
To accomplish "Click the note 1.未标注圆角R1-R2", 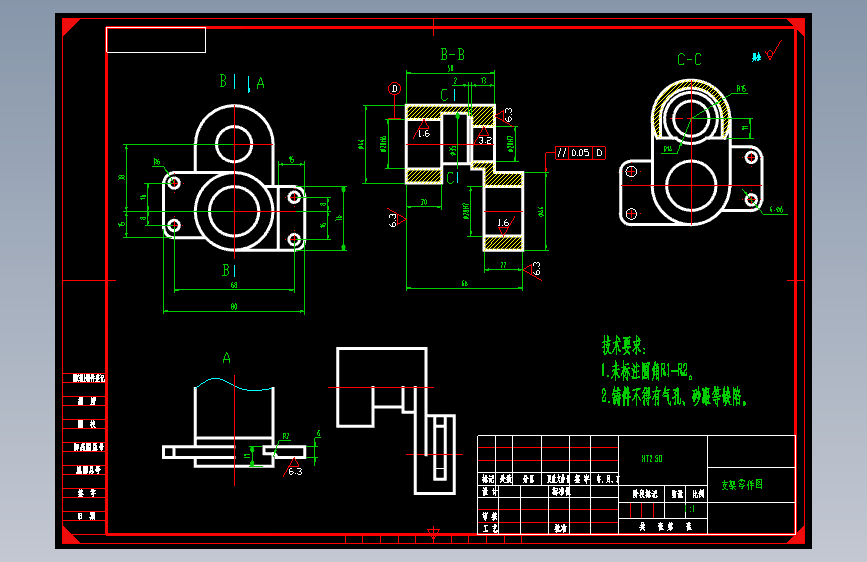I will coord(647,371).
